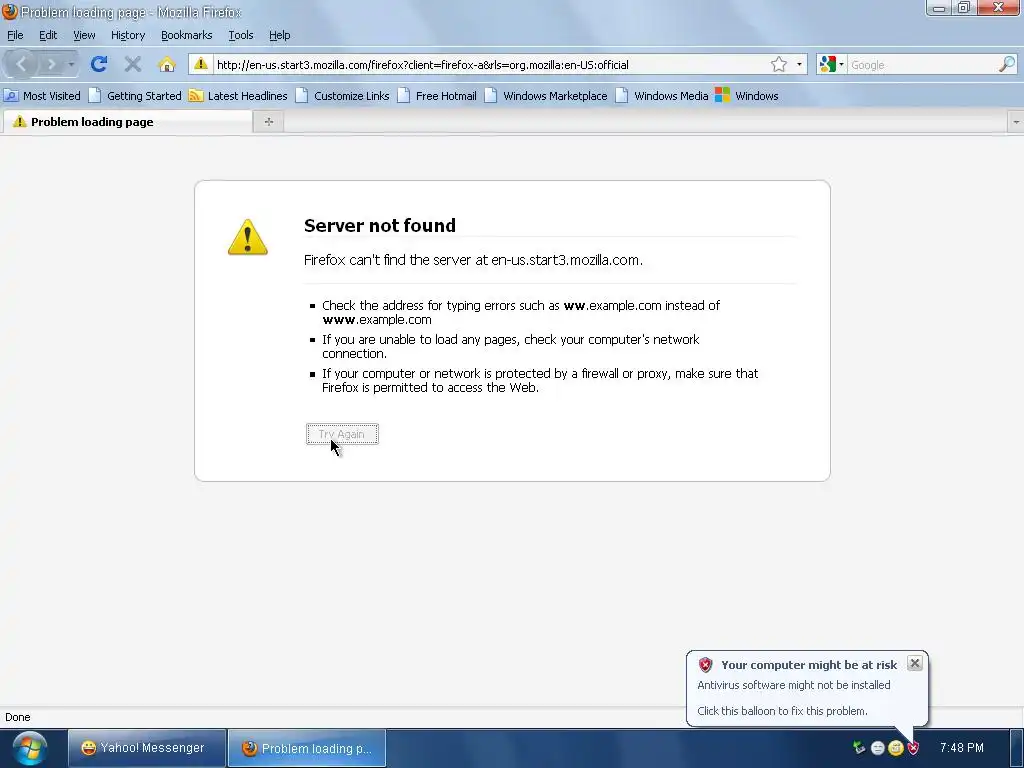This screenshot has height=768, width=1024.
Task: Open the Windows Media bookmark
Action: [x=662, y=96]
